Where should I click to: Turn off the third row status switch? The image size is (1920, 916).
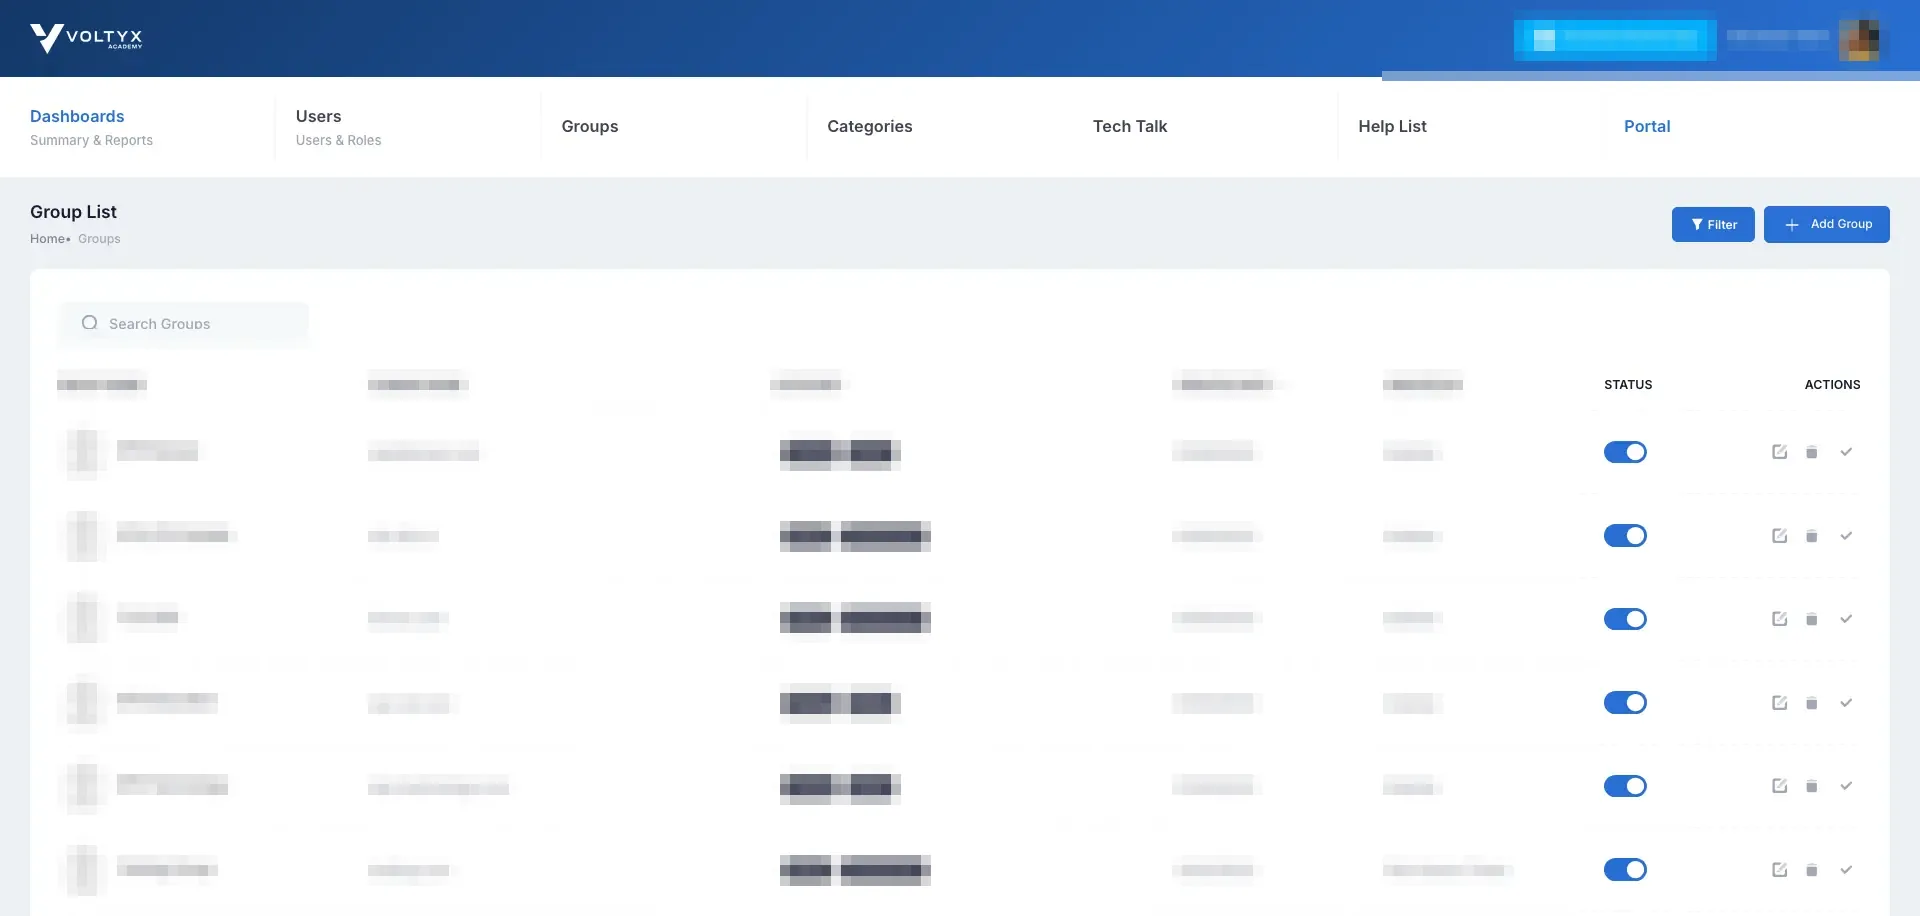click(x=1625, y=619)
